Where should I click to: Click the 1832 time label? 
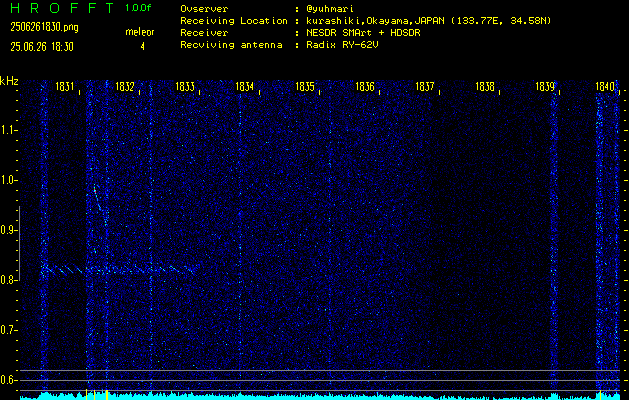coord(125,86)
